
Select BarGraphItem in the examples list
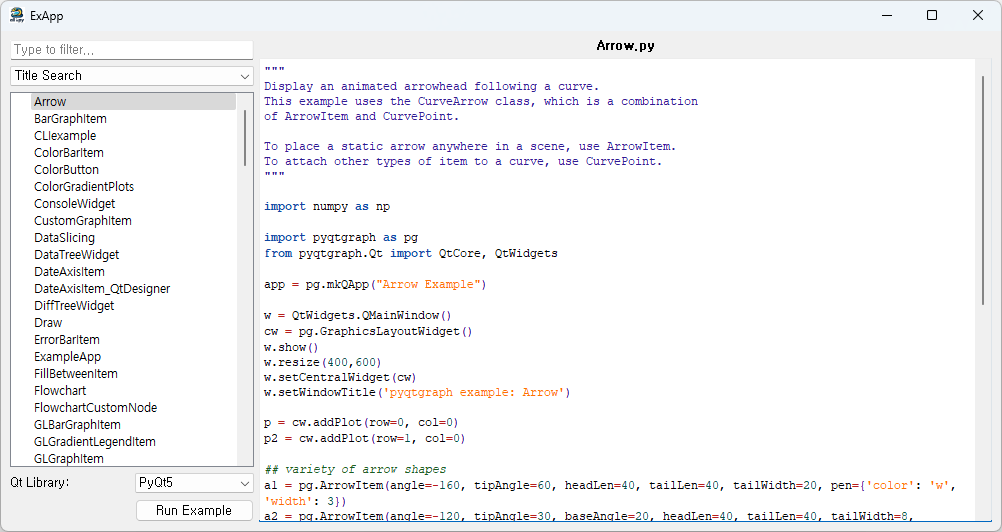click(70, 119)
